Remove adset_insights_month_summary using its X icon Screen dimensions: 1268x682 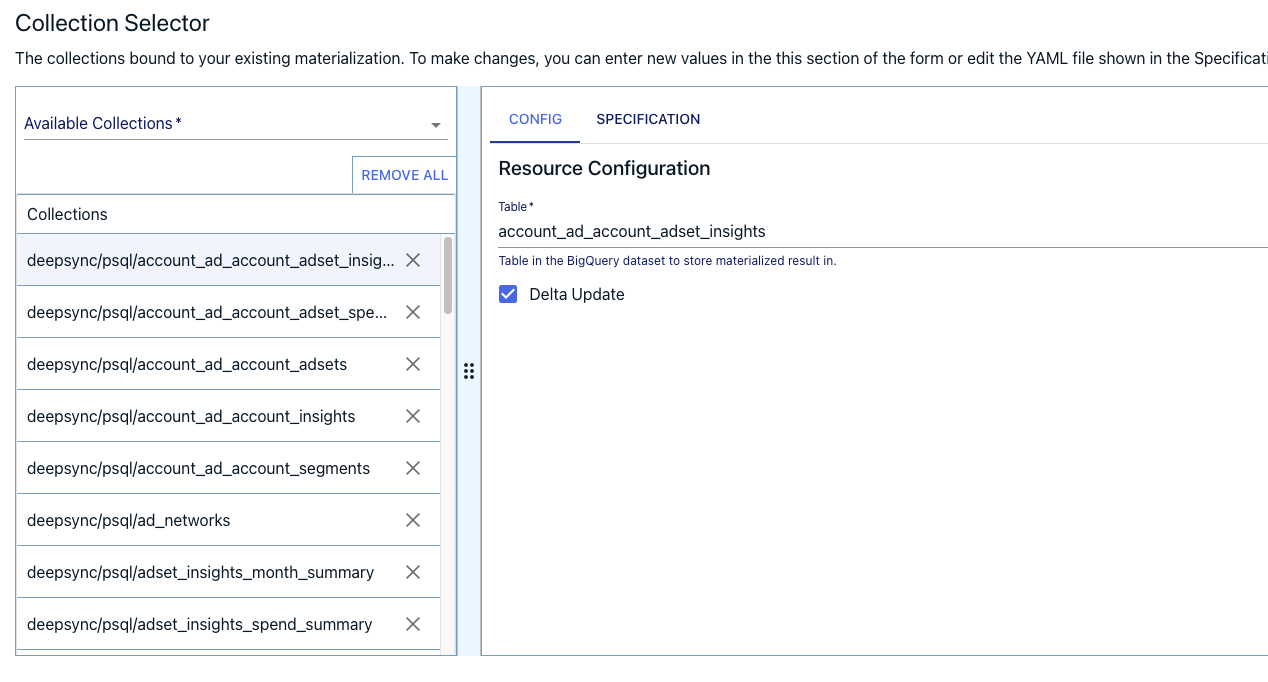413,572
